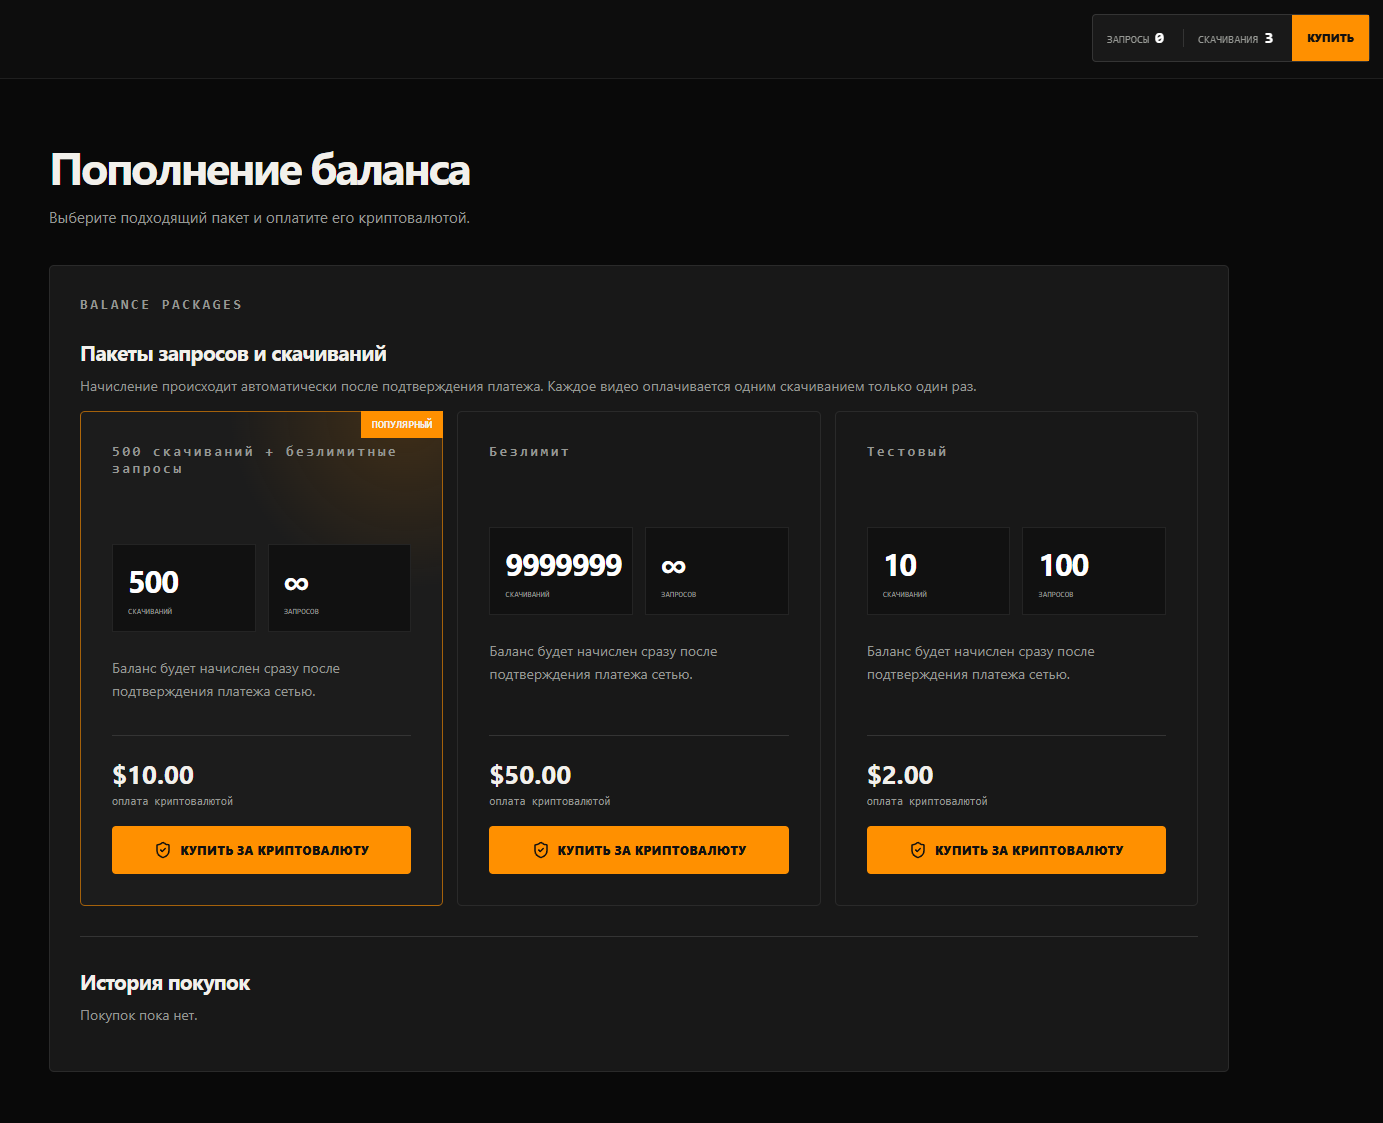
Task: Click the $2.00 price text
Action: point(900,775)
